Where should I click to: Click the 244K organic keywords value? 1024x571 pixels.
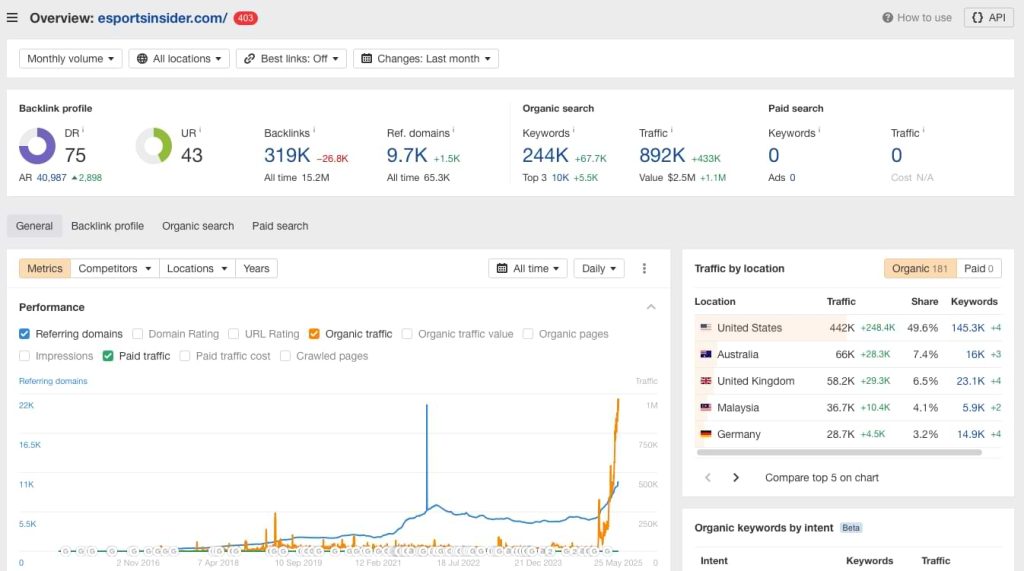545,155
